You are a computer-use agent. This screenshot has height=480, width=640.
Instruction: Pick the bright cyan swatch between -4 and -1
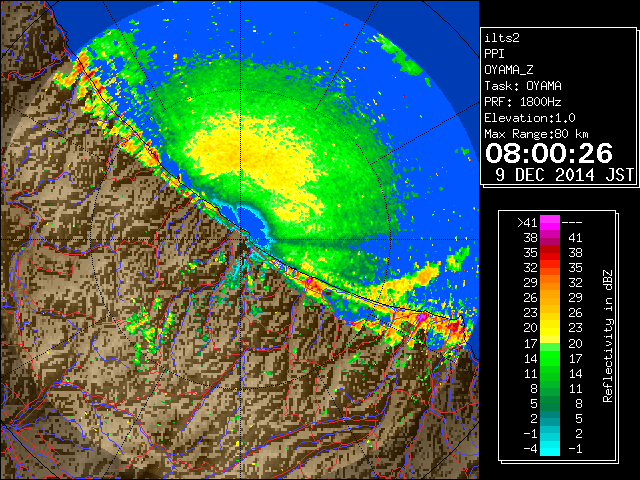550,449
